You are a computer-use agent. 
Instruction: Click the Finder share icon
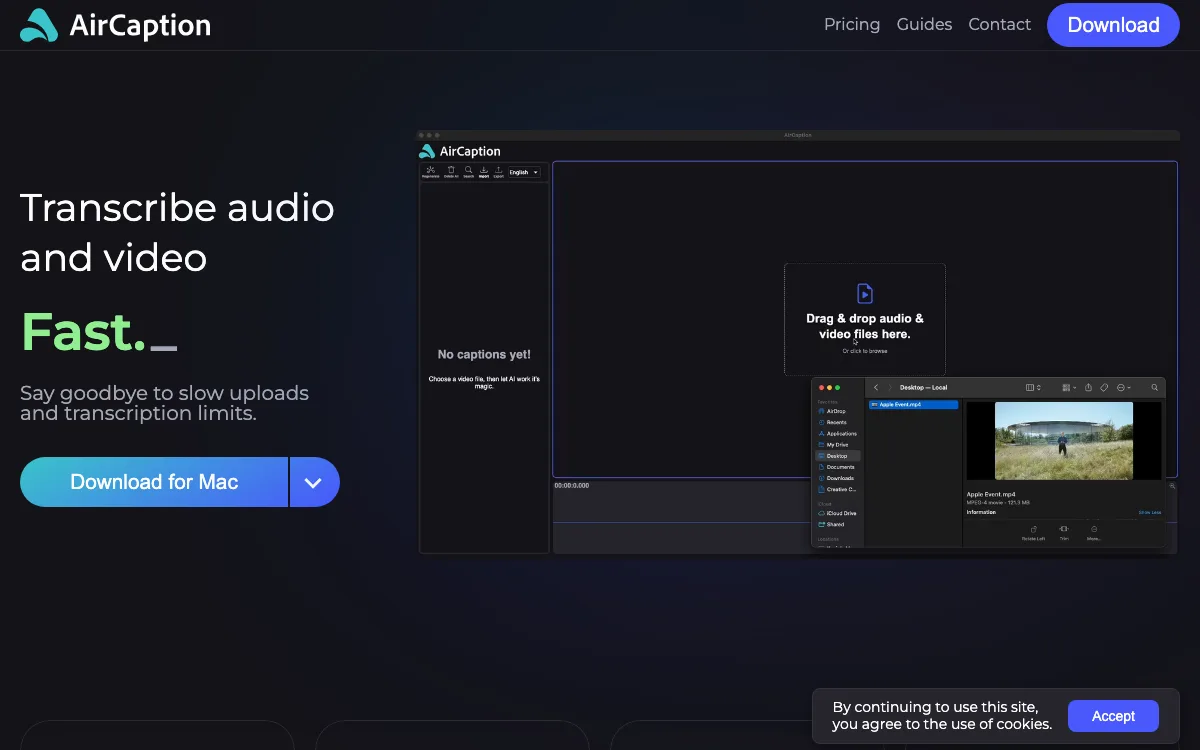(1088, 387)
